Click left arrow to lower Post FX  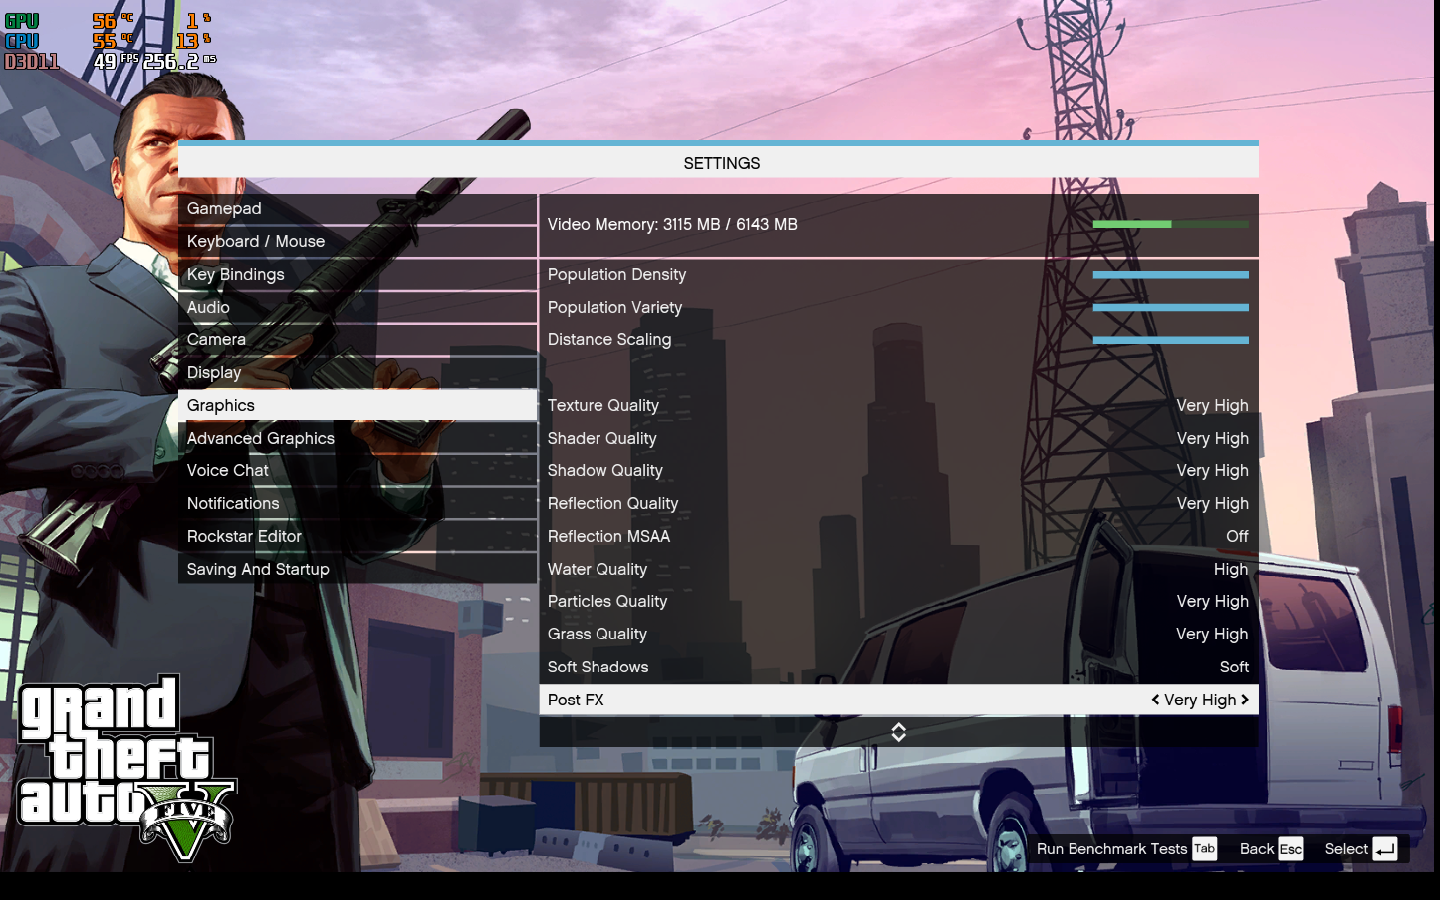pos(1155,700)
